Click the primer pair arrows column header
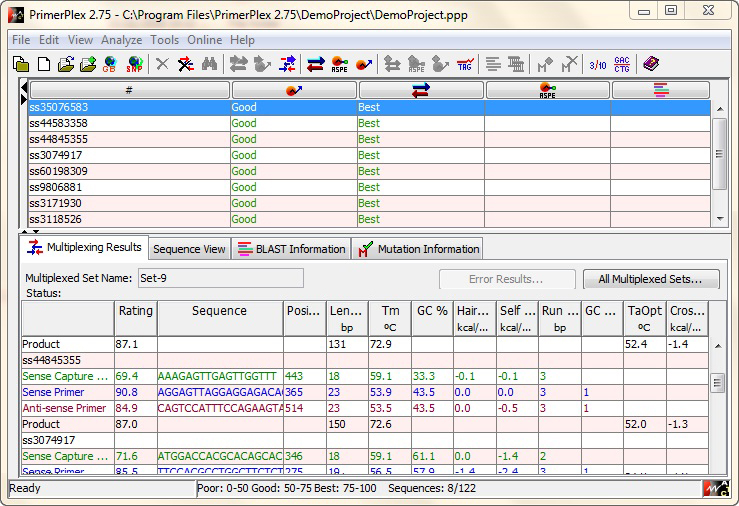739x506 pixels. point(421,90)
